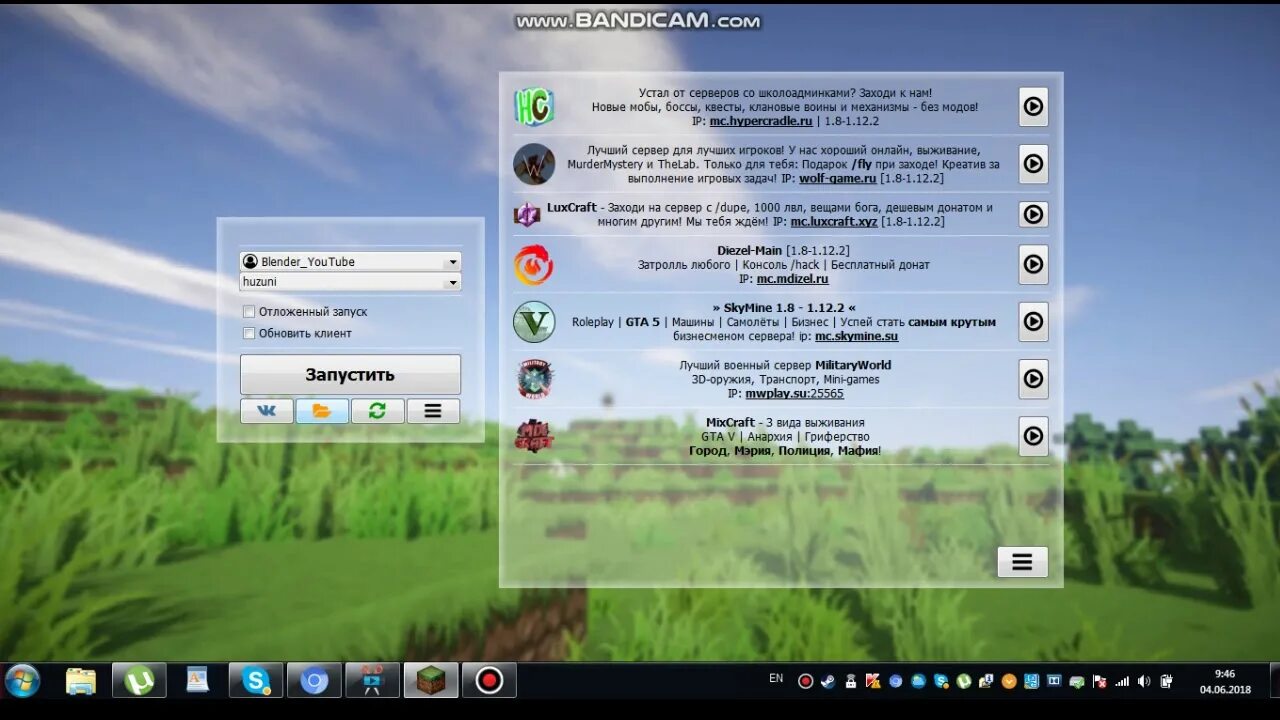Launch the MixCraft server with play button
The image size is (1280, 720).
pos(1033,435)
